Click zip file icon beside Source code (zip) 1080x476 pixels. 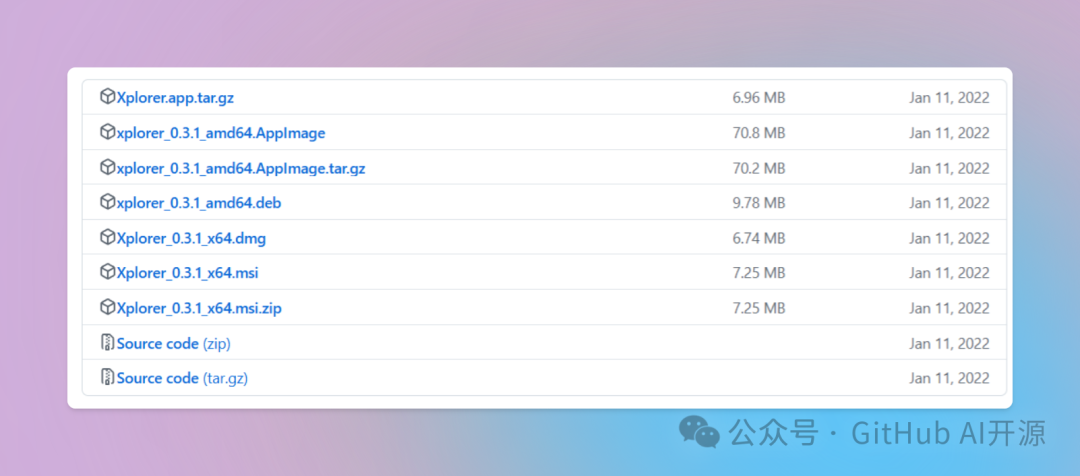(x=107, y=342)
